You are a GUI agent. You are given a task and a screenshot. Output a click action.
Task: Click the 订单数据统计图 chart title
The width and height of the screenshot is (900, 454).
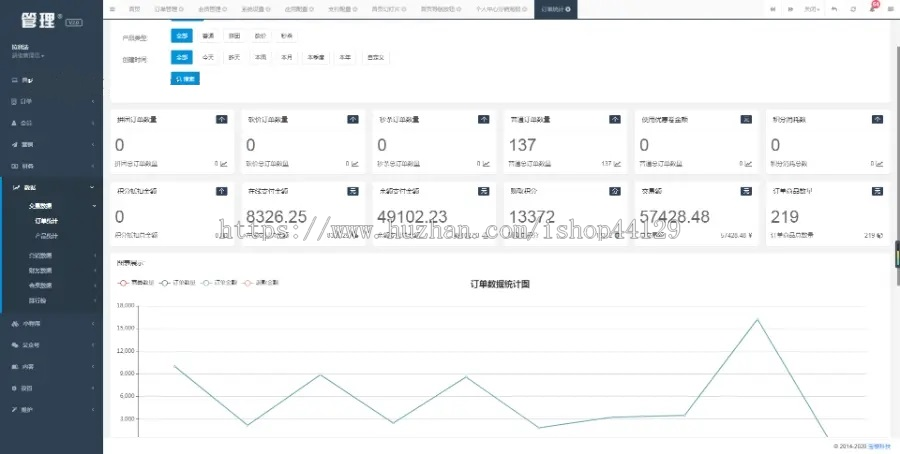coord(499,284)
